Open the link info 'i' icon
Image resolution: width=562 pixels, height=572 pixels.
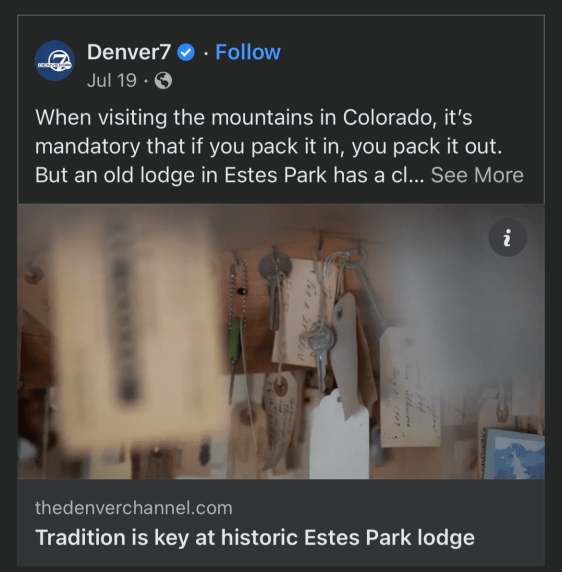tap(507, 237)
